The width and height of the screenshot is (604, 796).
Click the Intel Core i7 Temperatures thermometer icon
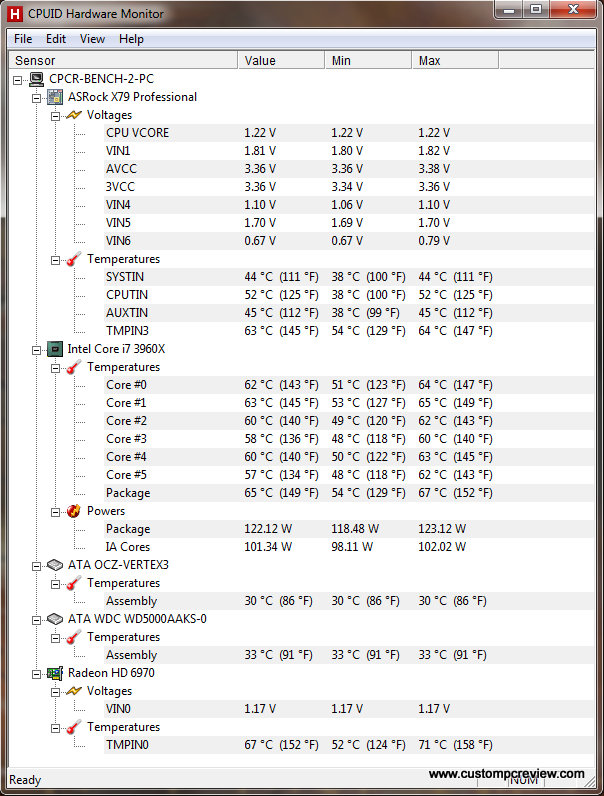click(74, 367)
